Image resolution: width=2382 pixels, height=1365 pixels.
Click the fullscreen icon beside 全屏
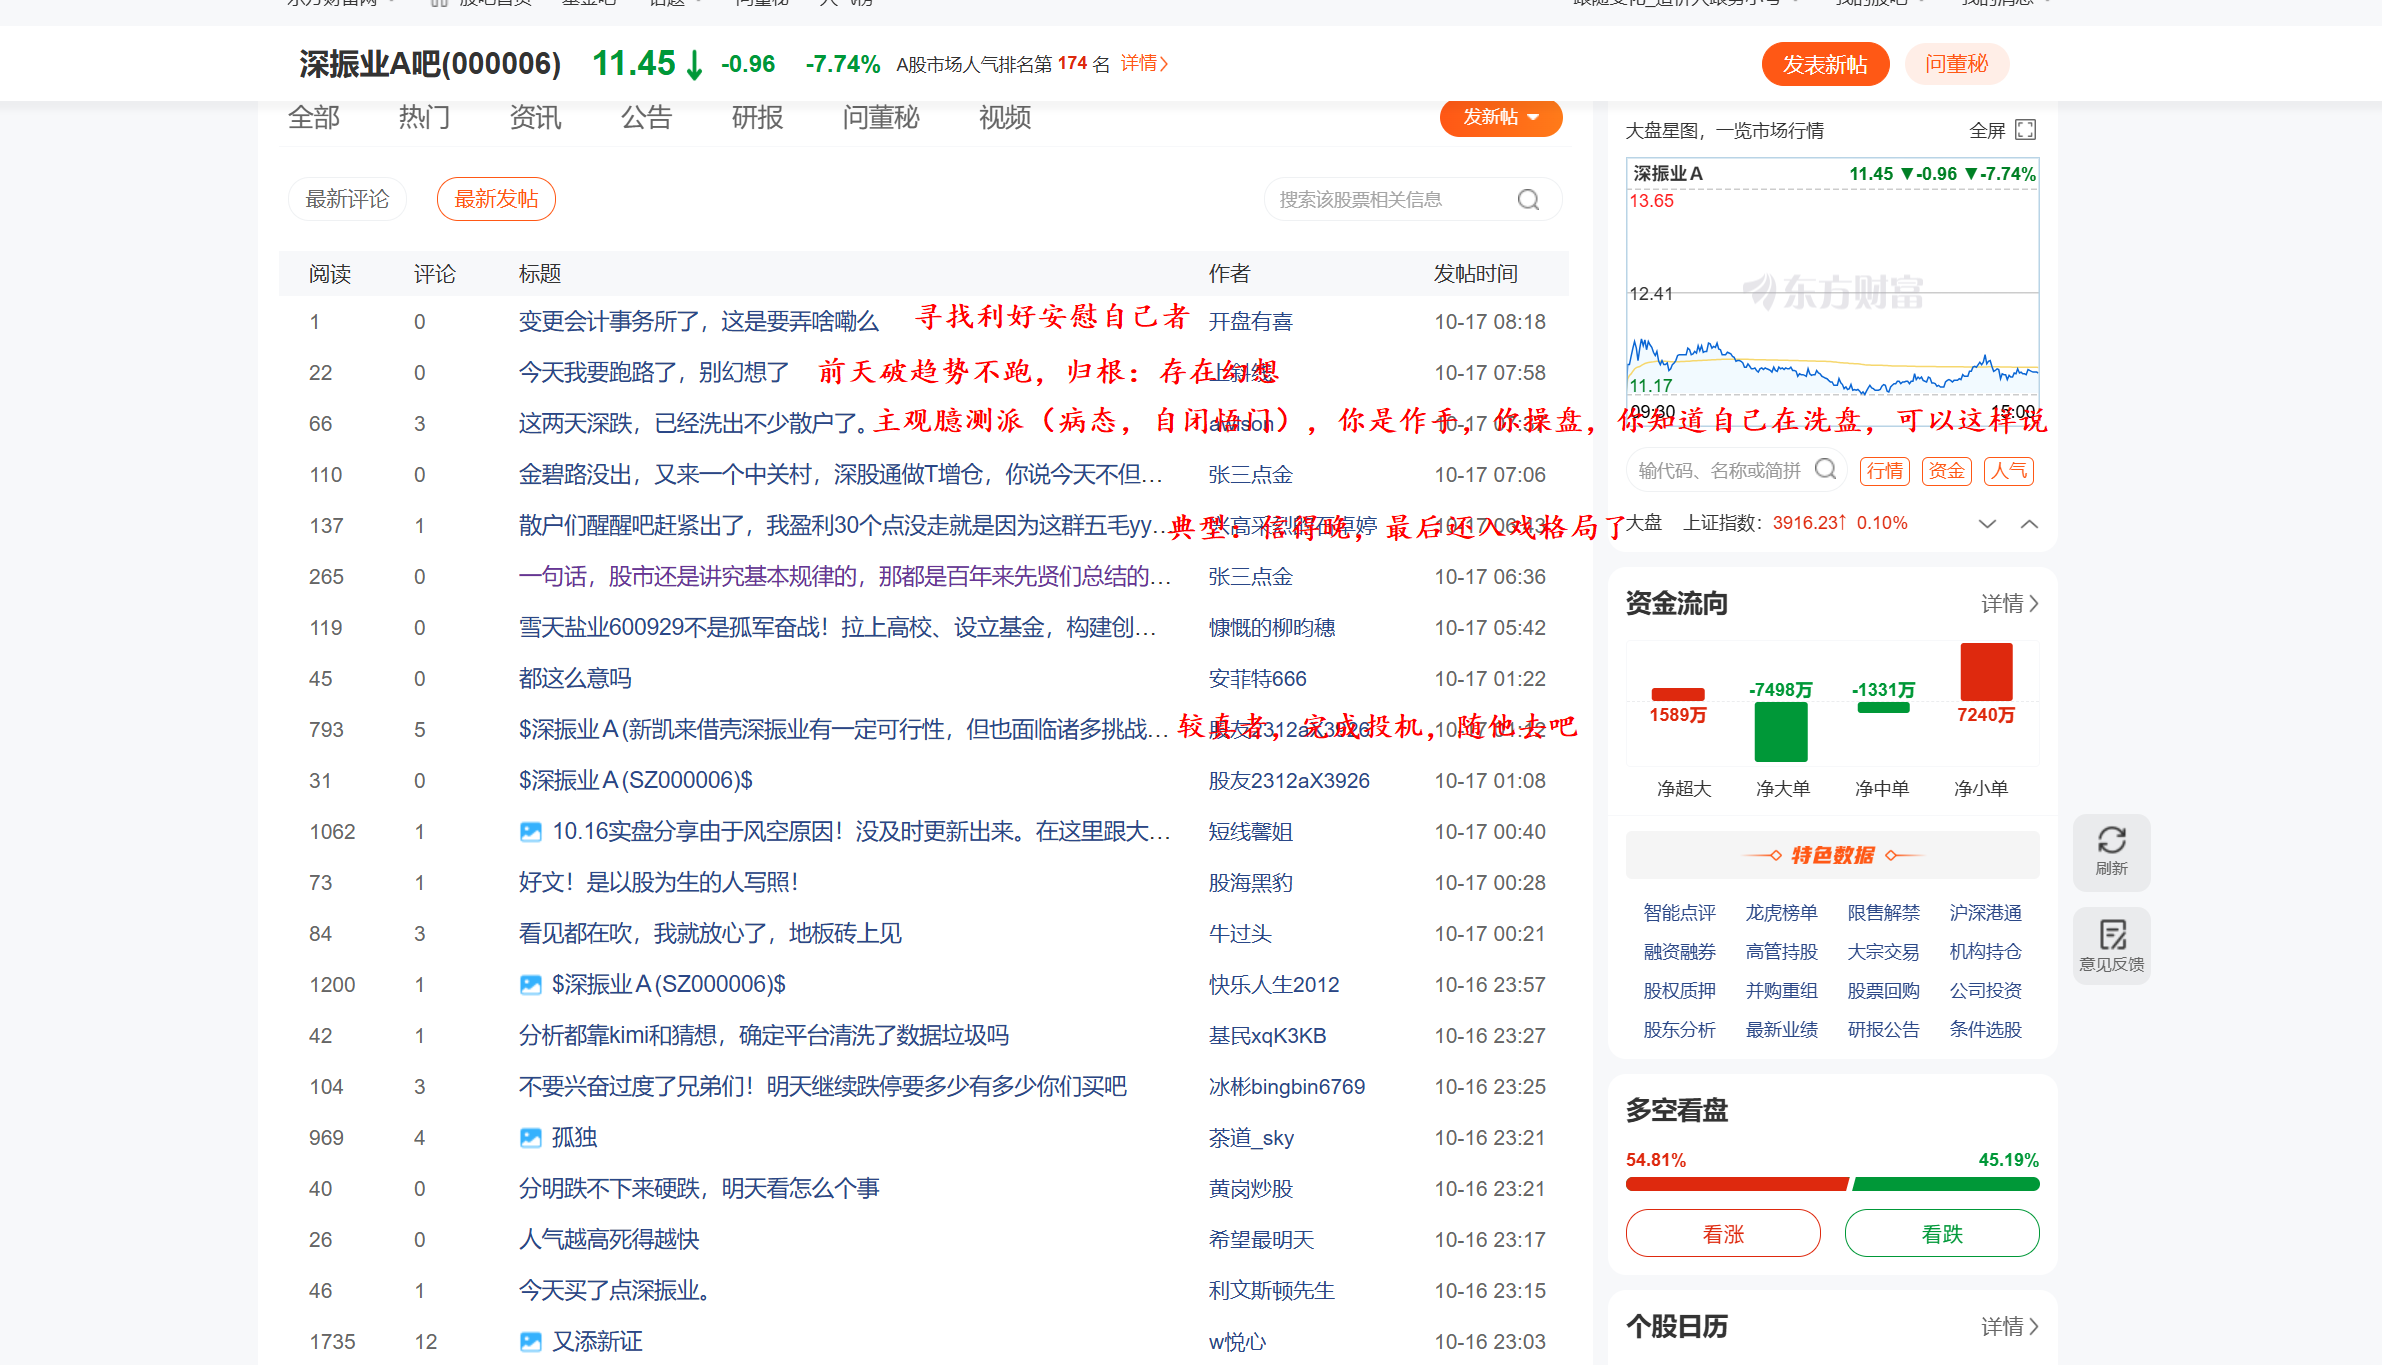[2025, 130]
